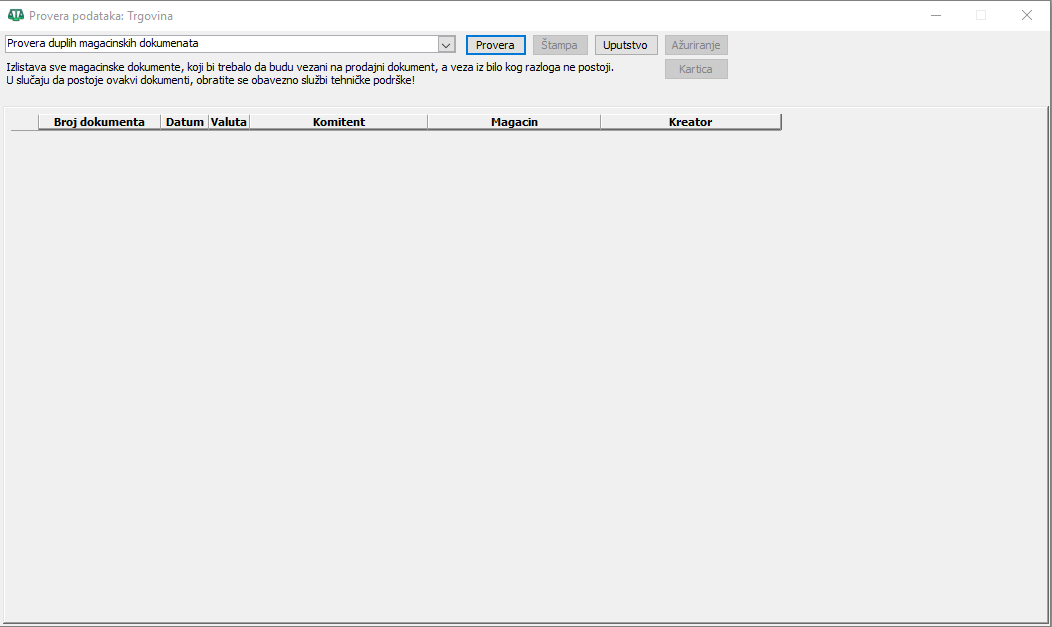
Task: Click the 'Izlistava sve magacinske dokumente' description text
Action: (309, 67)
